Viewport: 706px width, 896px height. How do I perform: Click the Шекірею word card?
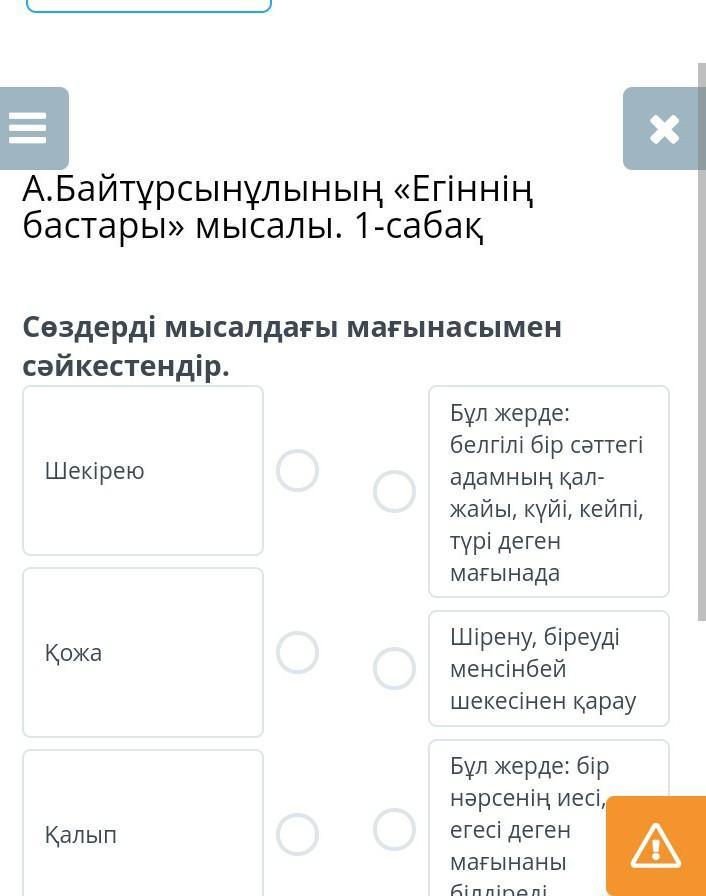(143, 470)
